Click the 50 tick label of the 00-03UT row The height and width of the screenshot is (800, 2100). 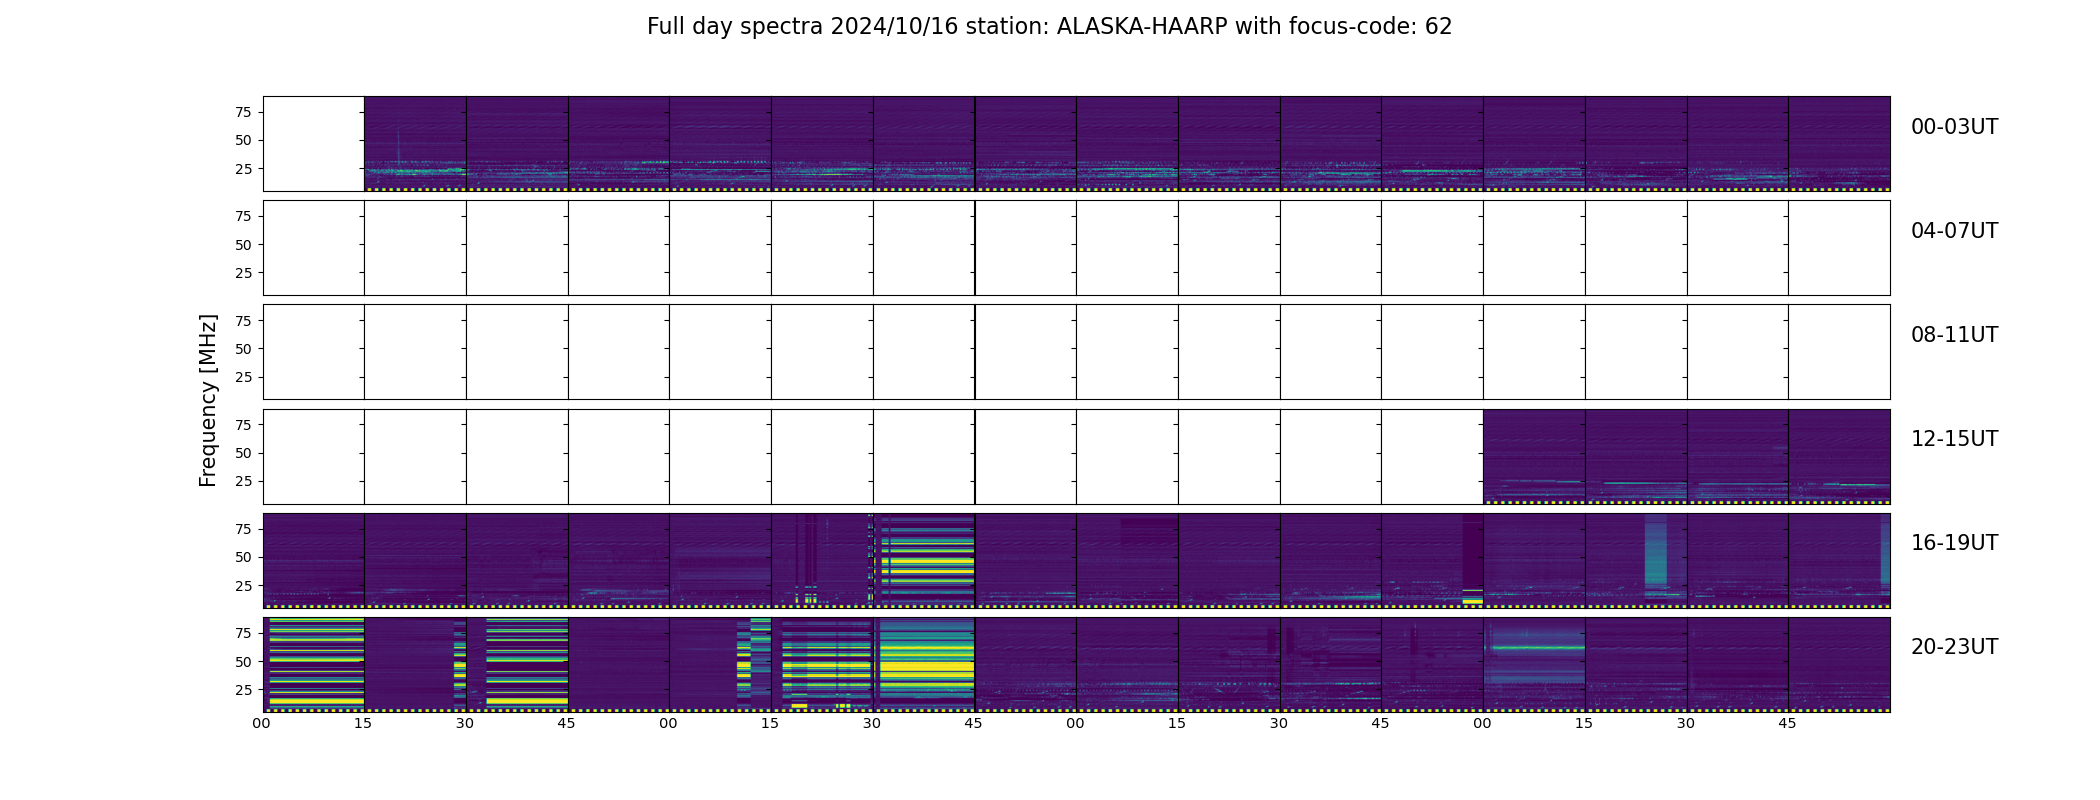243,141
